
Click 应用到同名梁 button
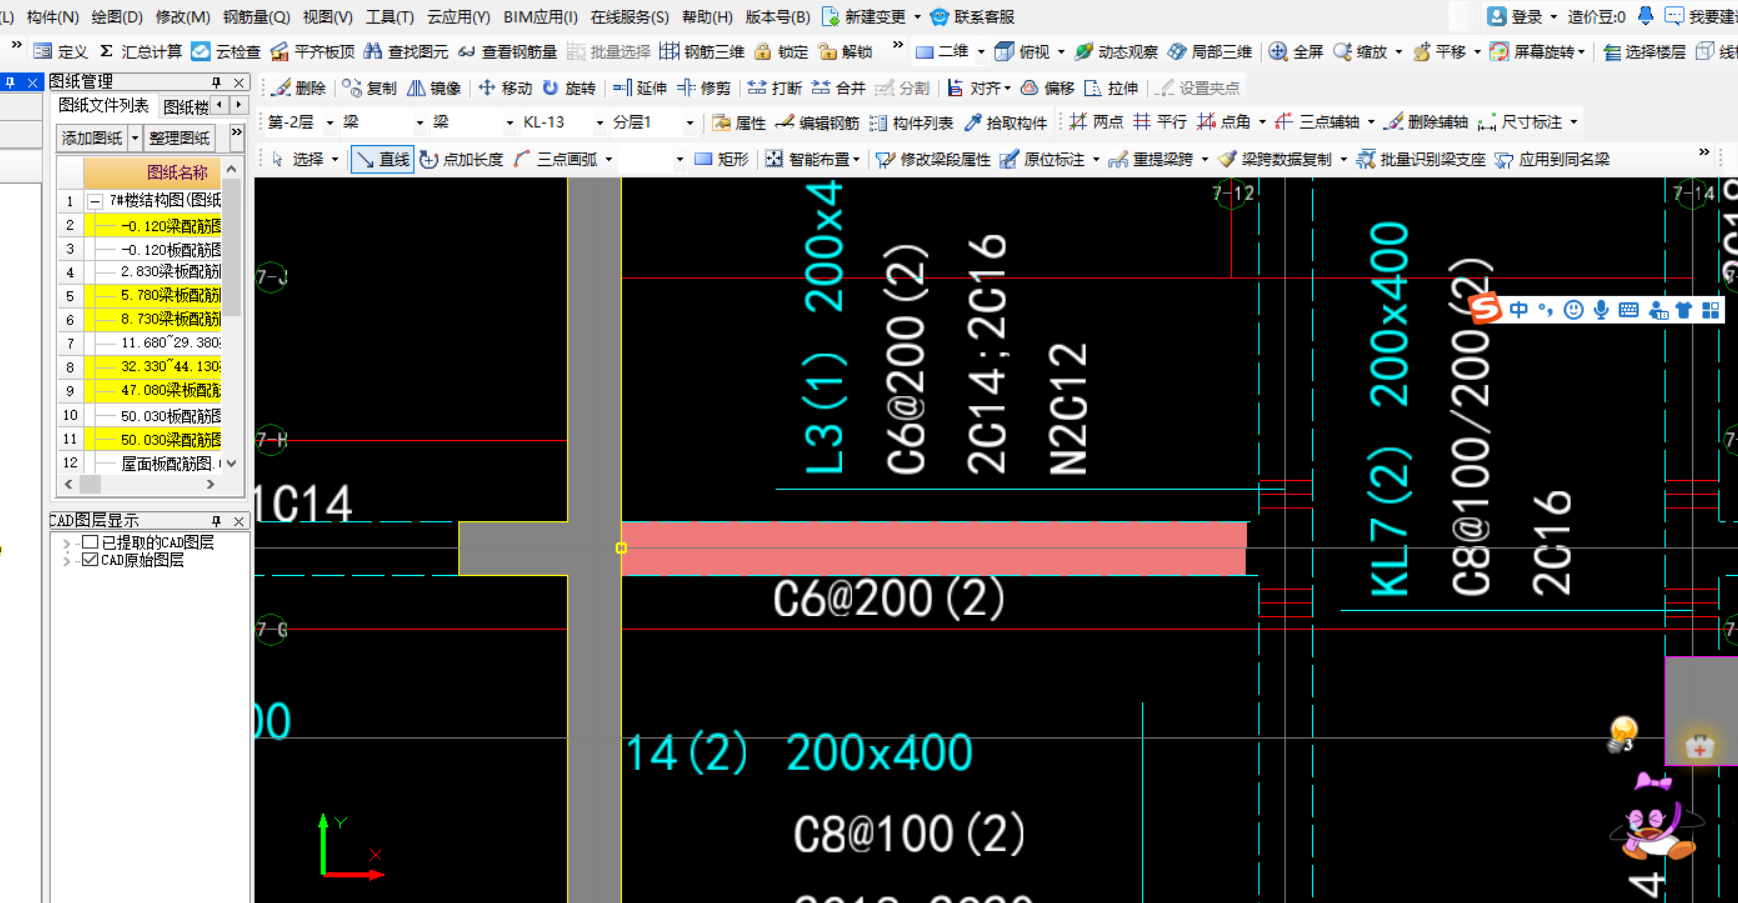point(1552,159)
